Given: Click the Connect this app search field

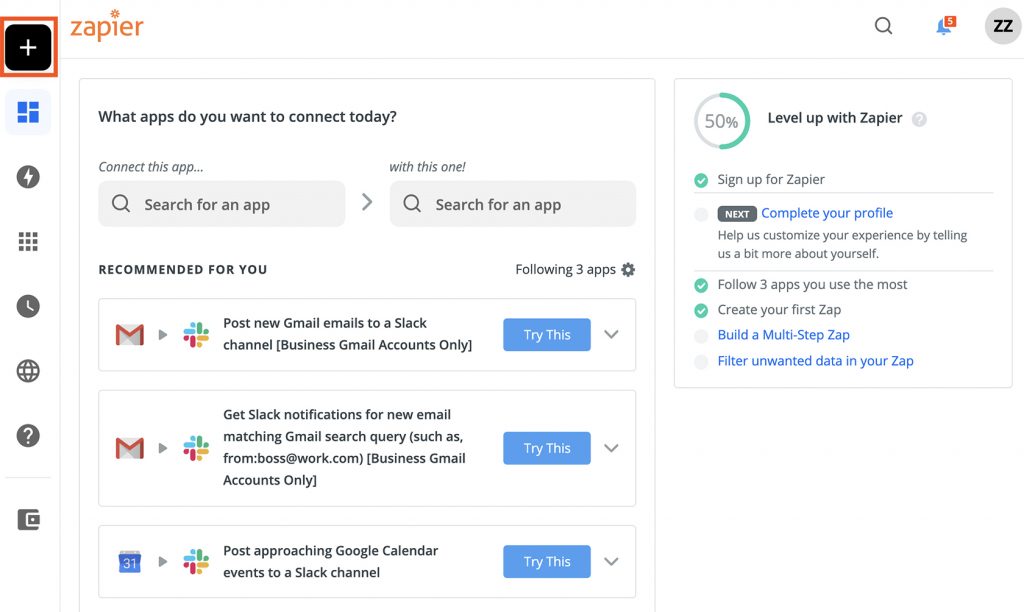Looking at the screenshot, I should click(221, 204).
